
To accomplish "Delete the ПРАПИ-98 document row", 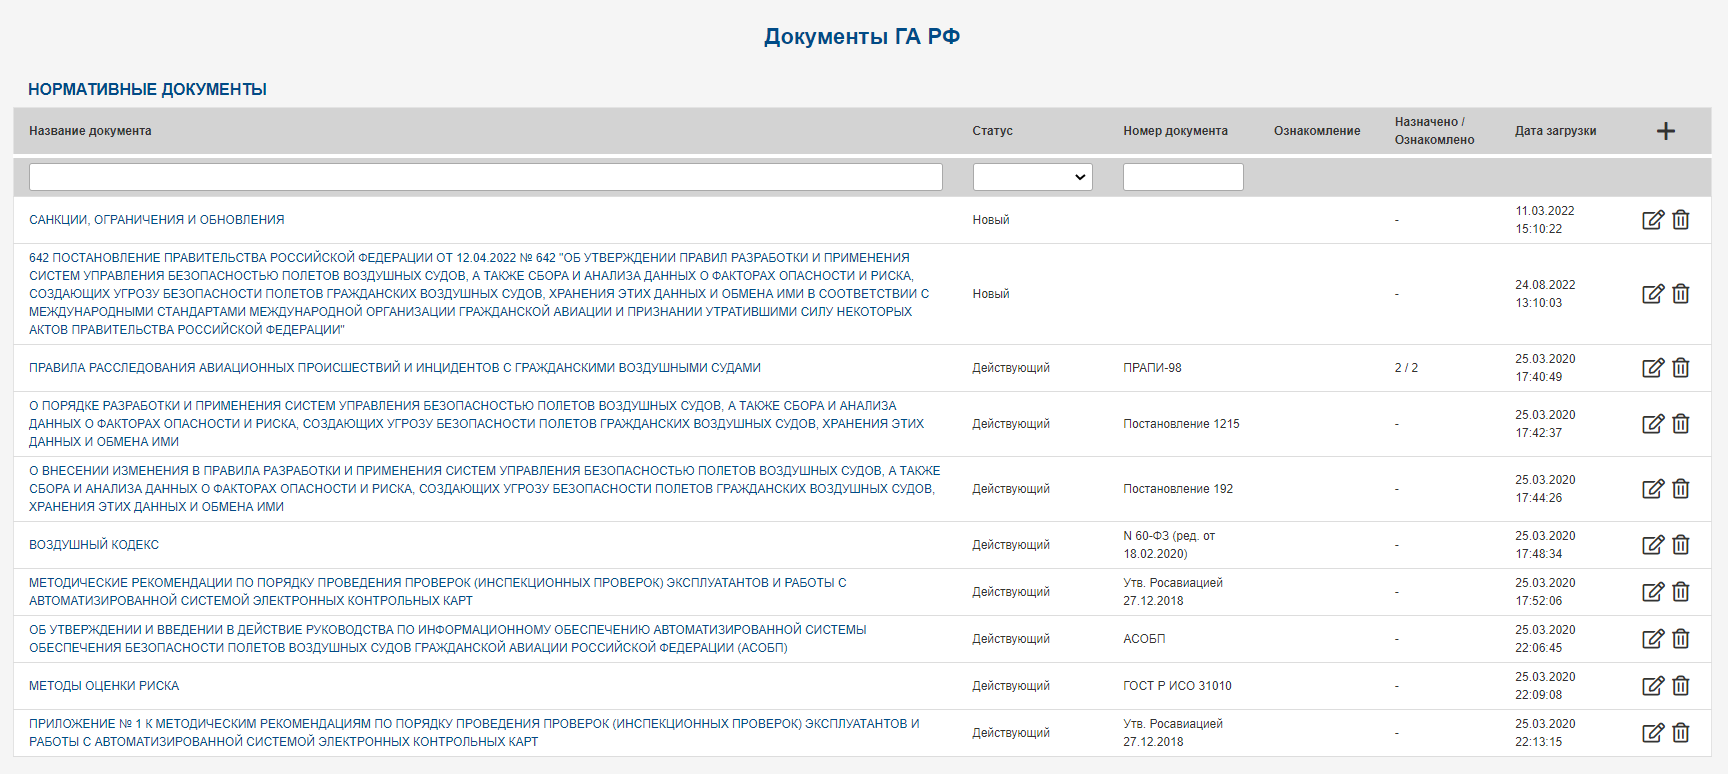I will (1681, 368).
